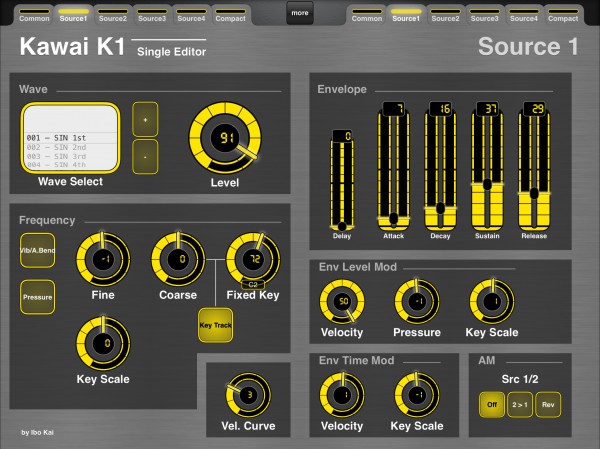Viewport: 600px width, 449px height.
Task: Set AM mode to 2 > 1
Action: (520, 405)
